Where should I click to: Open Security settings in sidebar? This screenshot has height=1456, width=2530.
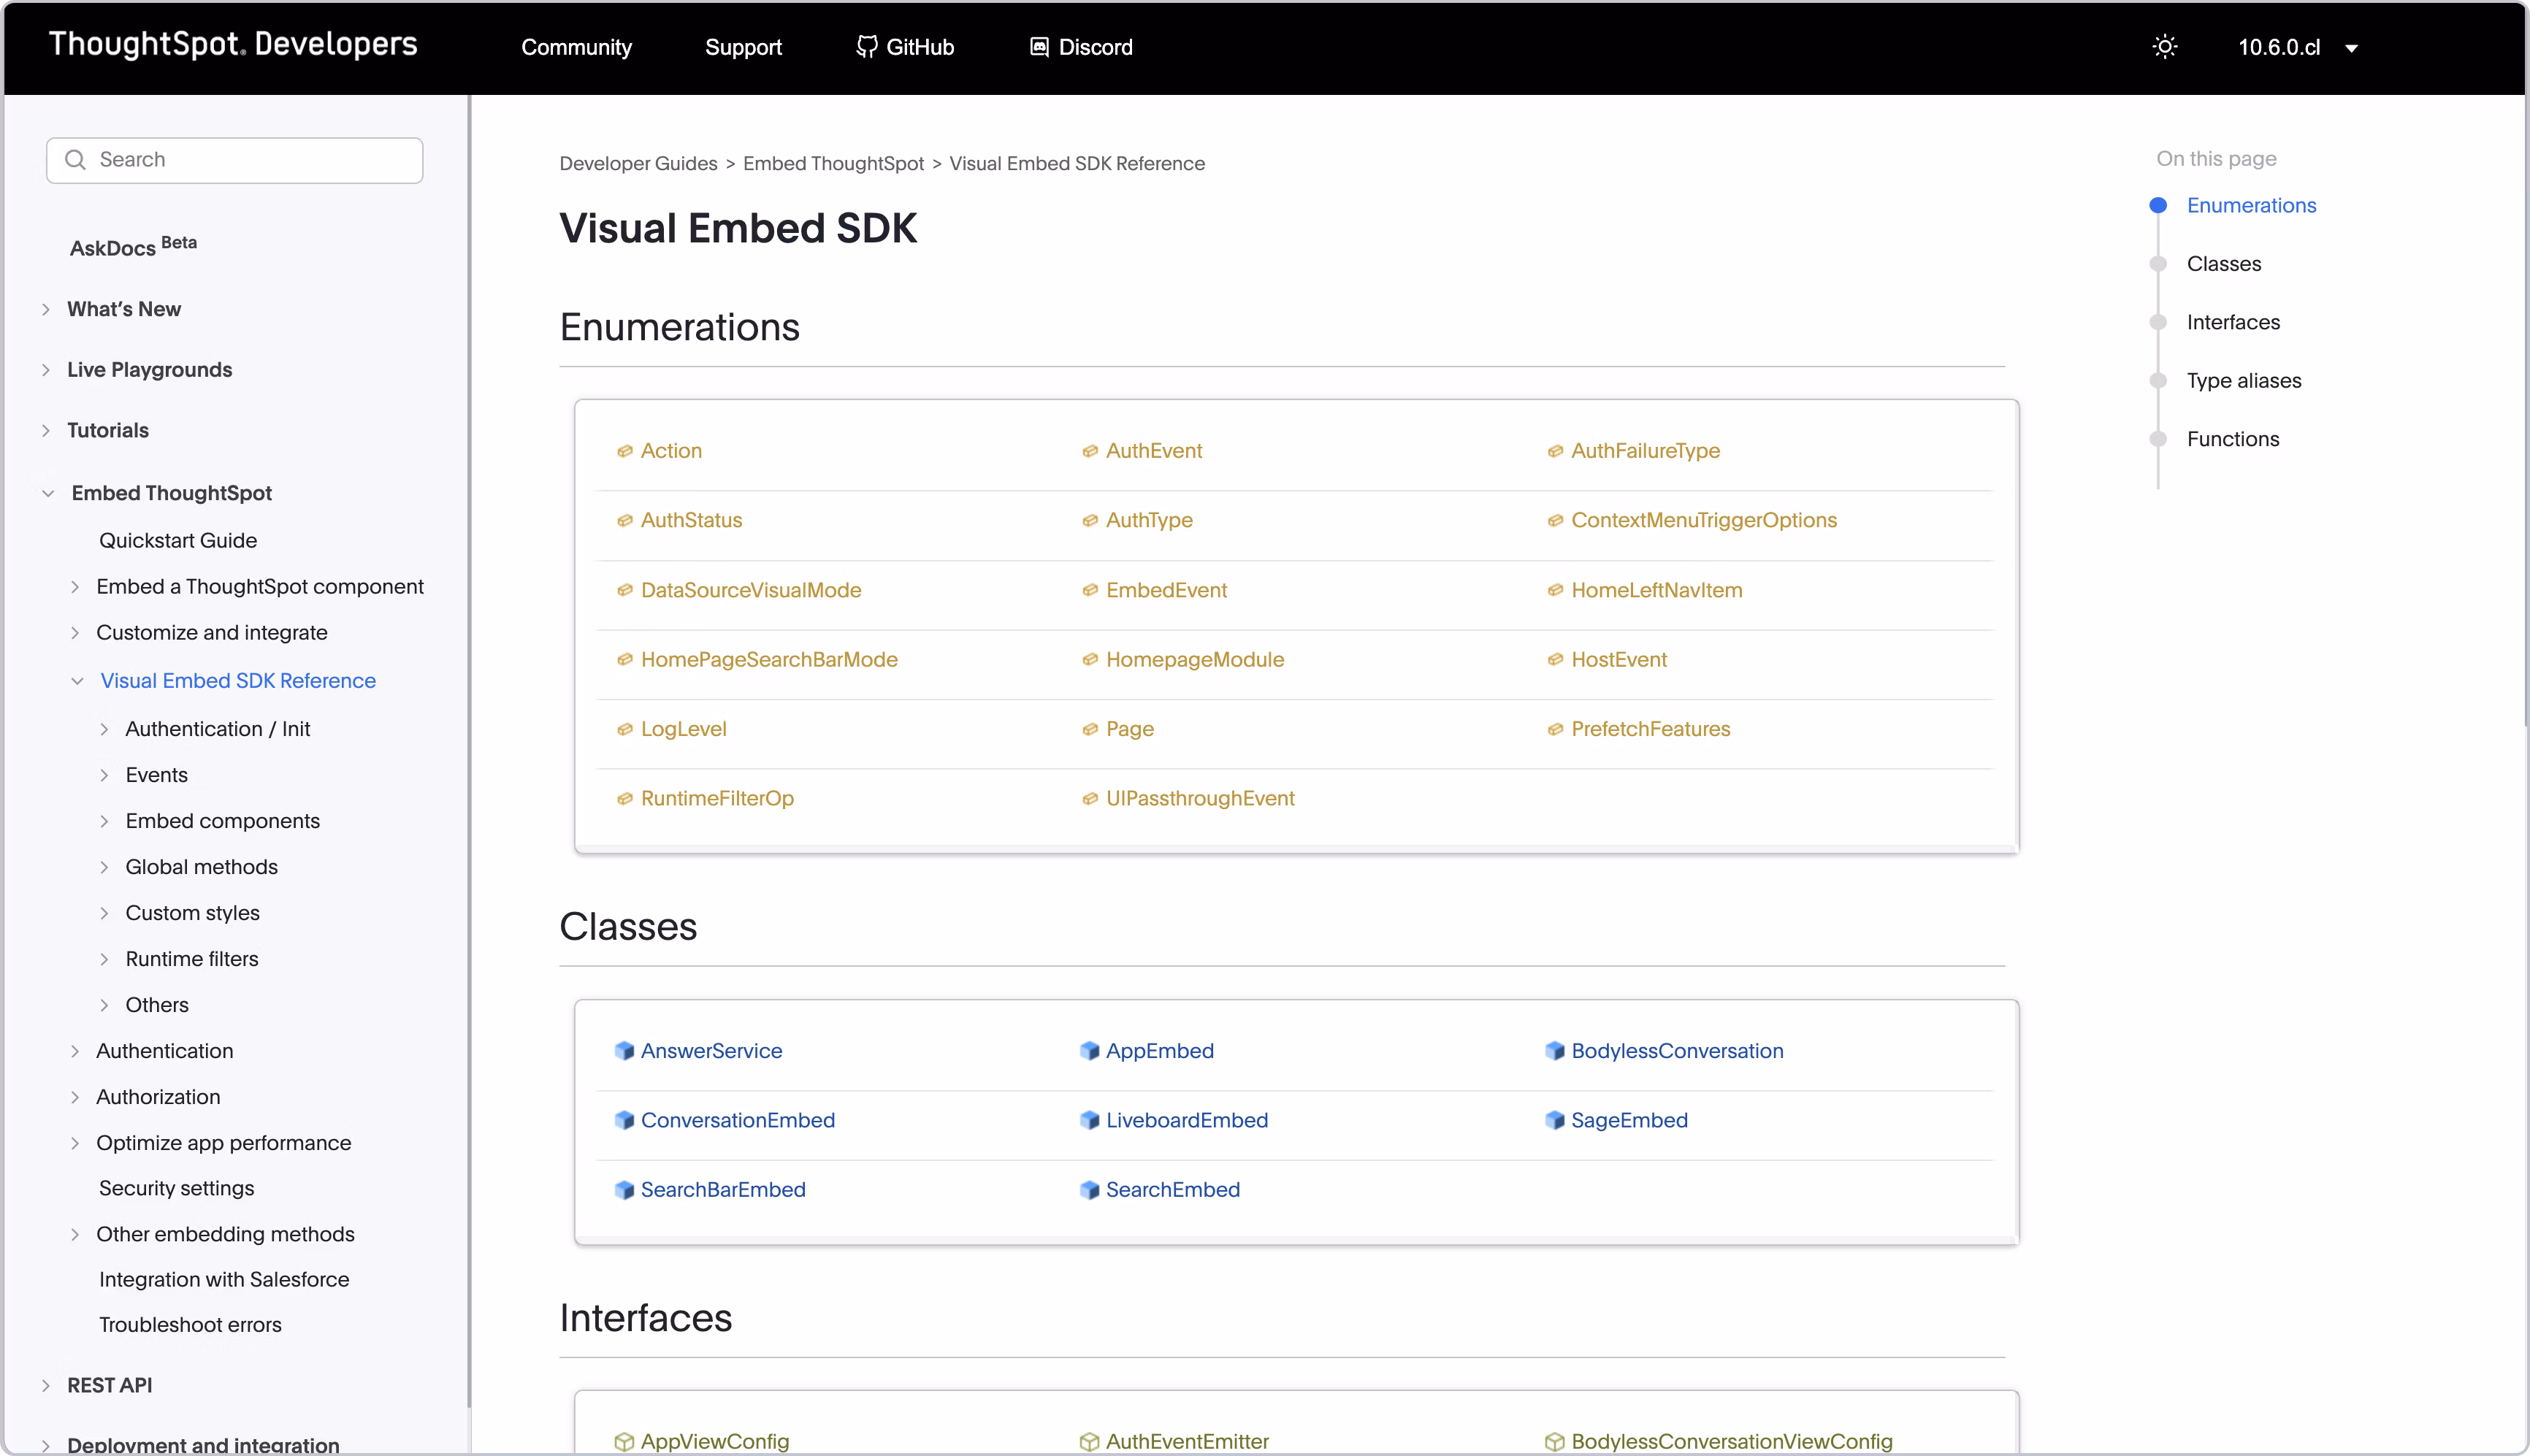pyautogui.click(x=176, y=1188)
